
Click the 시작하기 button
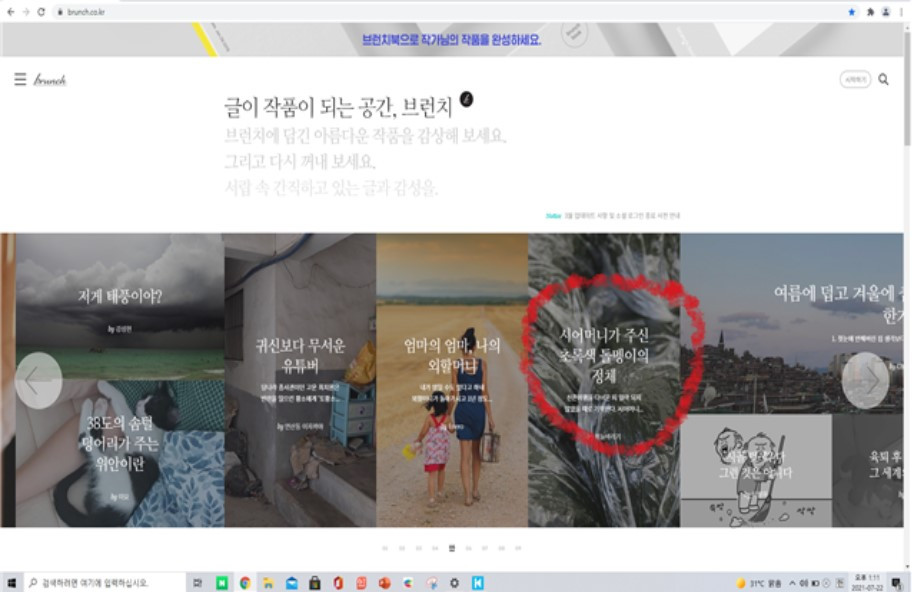pyautogui.click(x=855, y=79)
